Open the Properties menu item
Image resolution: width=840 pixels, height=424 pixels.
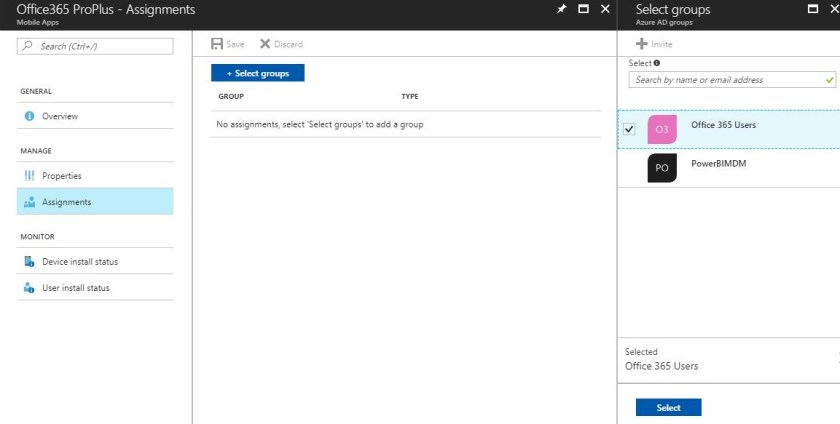95,176
